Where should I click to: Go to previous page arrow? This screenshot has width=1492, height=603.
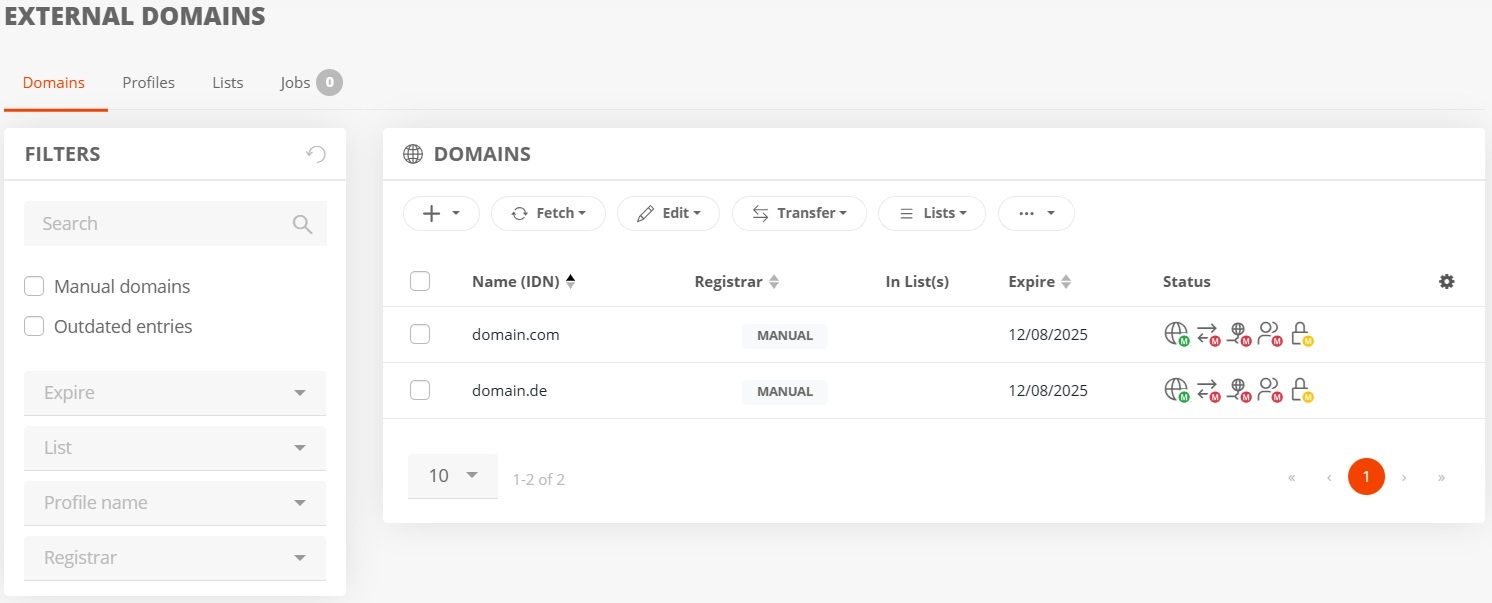click(x=1329, y=478)
